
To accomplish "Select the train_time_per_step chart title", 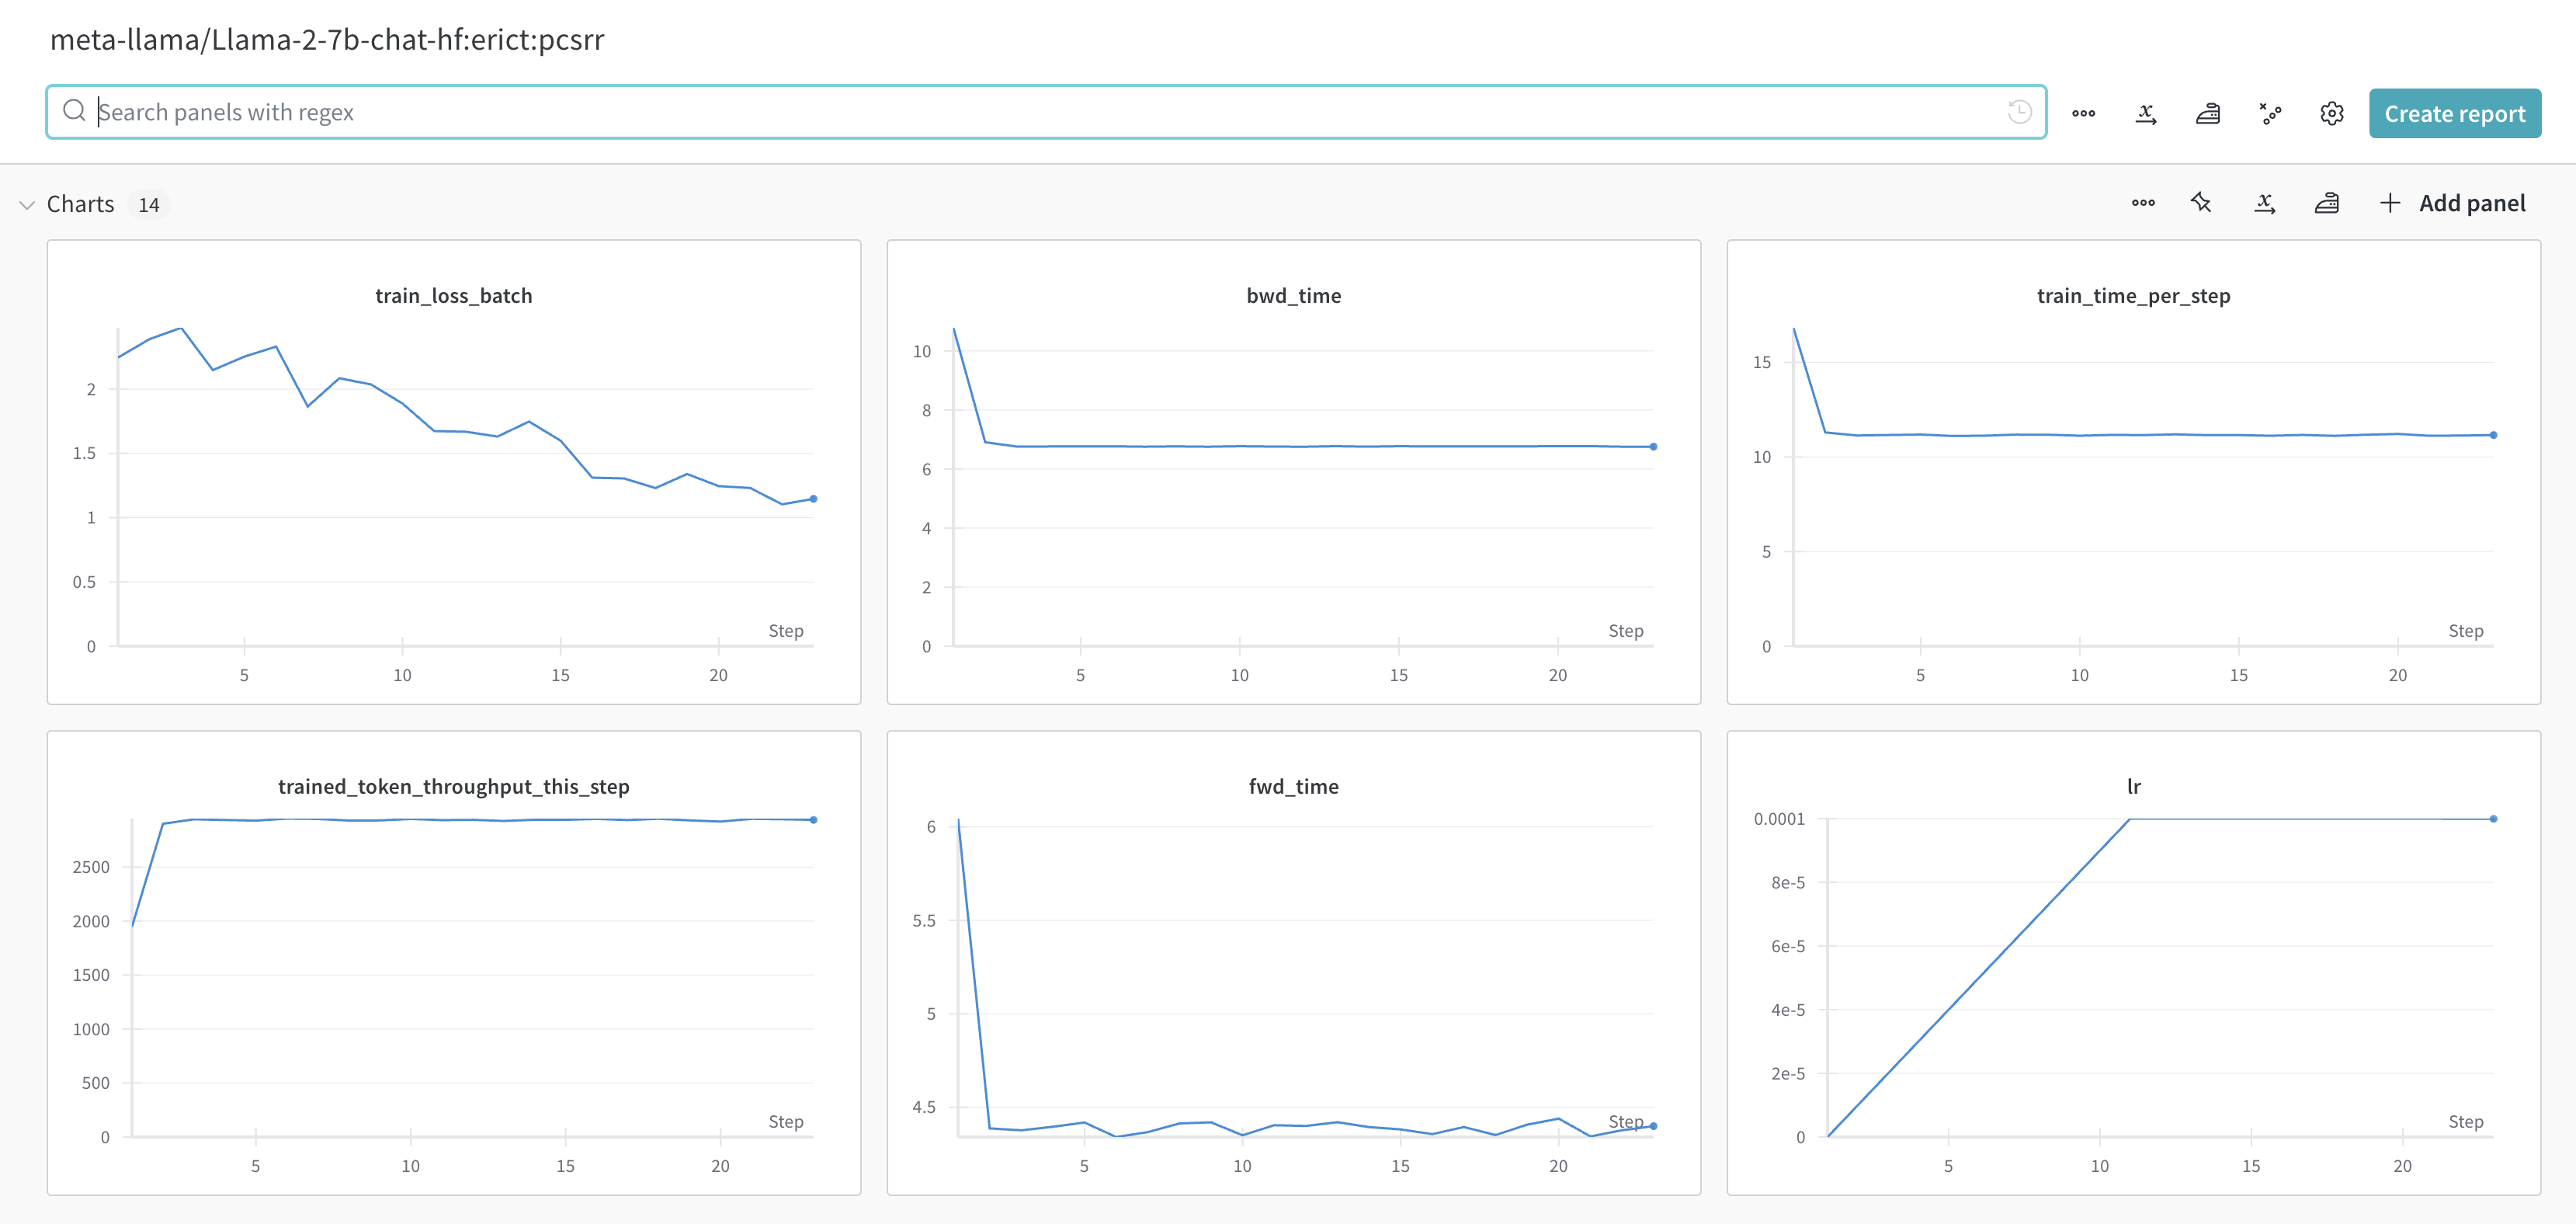I will [2134, 296].
